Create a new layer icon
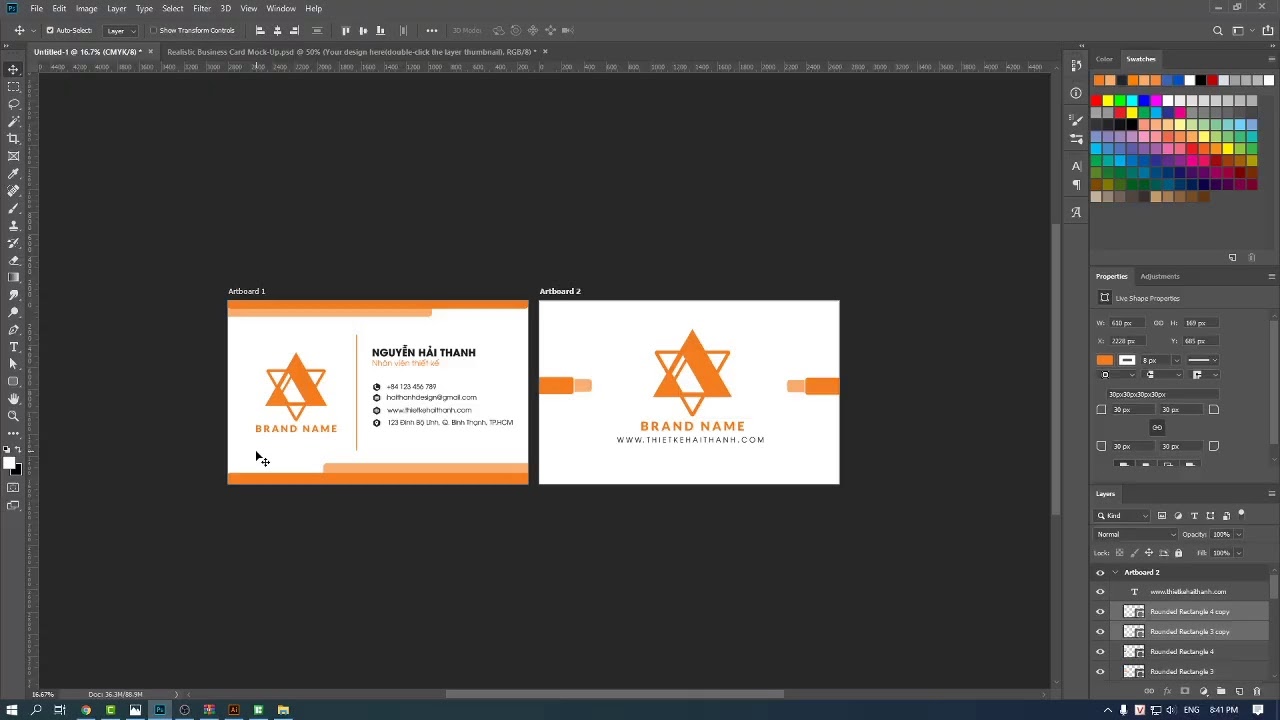This screenshot has width=1280, height=720. pyautogui.click(x=1239, y=691)
